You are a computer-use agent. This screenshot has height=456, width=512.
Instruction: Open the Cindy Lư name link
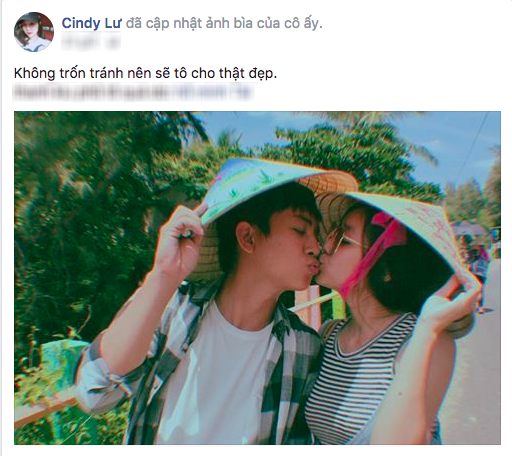point(91,23)
